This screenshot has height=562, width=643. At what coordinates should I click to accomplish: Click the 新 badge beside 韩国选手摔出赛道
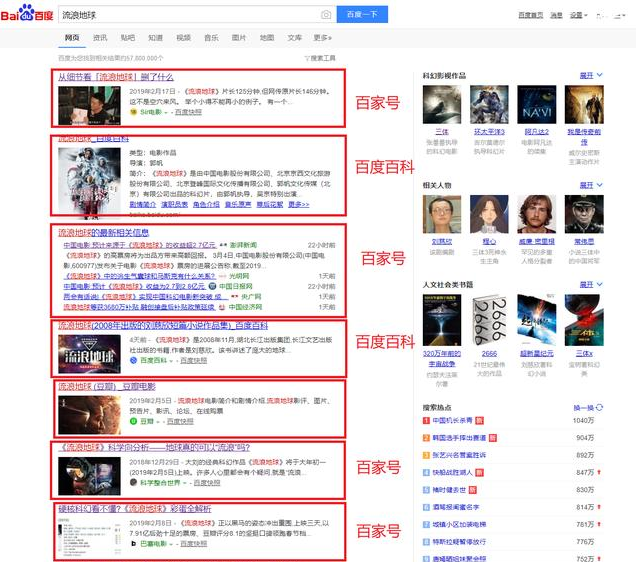click(x=493, y=438)
